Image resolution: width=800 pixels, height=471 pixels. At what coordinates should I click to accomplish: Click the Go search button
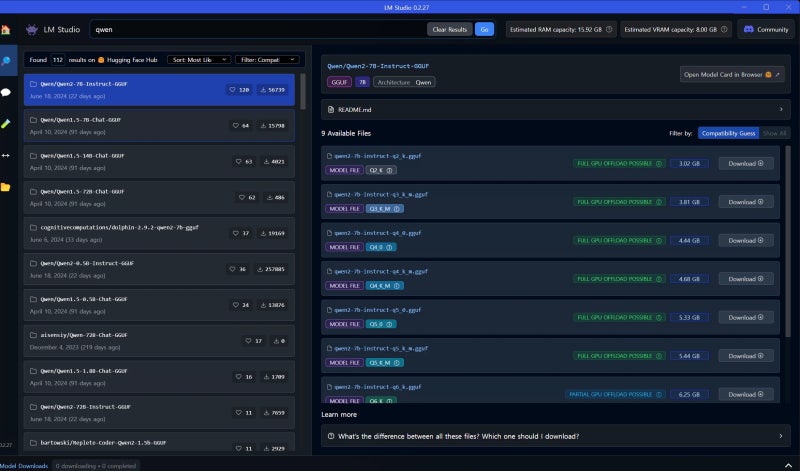[484, 30]
